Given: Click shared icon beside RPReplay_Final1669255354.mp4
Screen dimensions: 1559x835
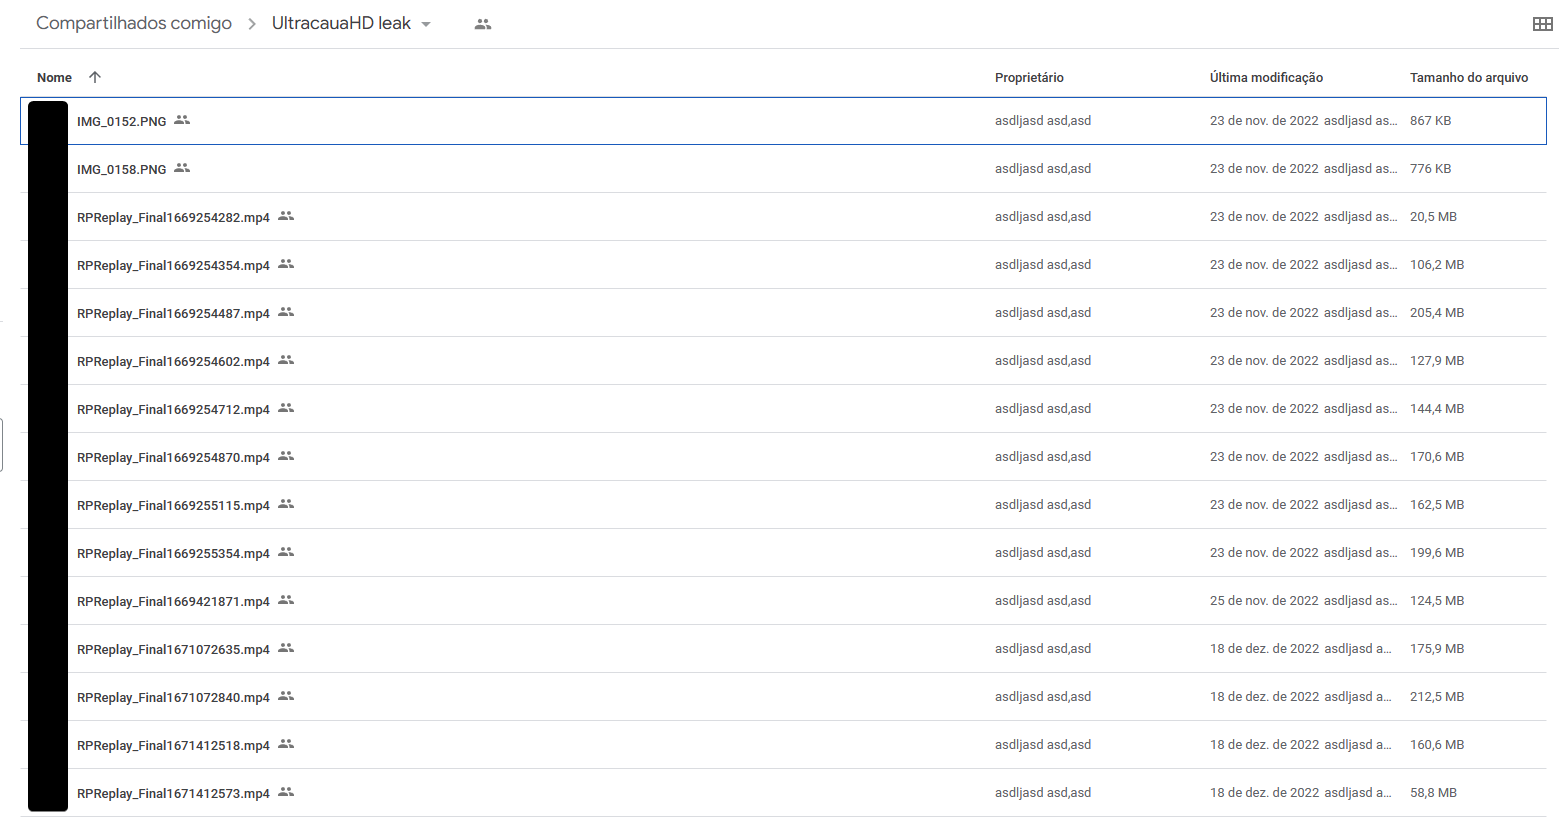Looking at the screenshot, I should 286,552.
